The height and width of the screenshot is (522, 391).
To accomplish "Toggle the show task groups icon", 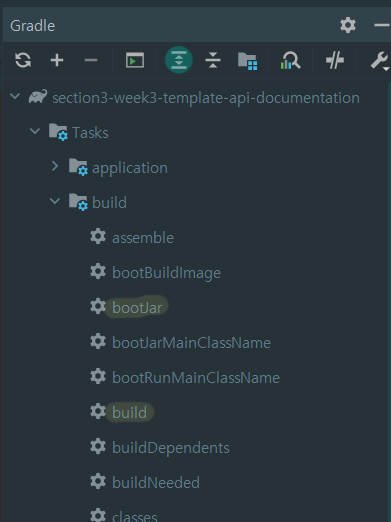I will [x=248, y=61].
